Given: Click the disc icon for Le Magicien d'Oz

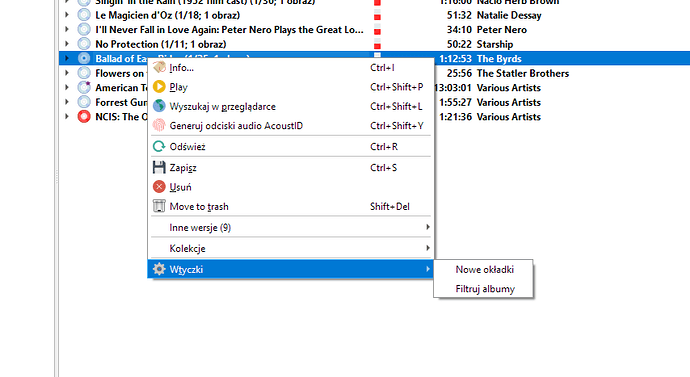Looking at the screenshot, I should coord(84,15).
